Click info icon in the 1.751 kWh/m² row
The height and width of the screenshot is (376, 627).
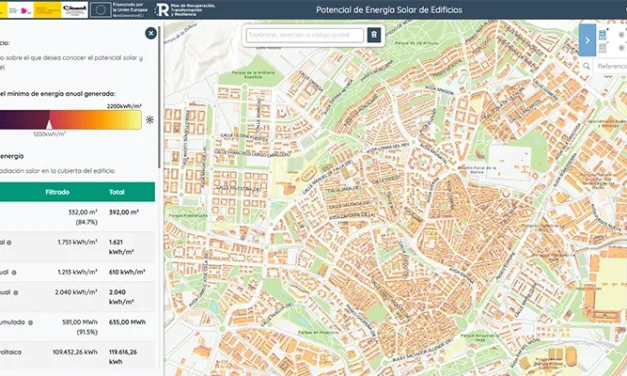pyautogui.click(x=9, y=243)
